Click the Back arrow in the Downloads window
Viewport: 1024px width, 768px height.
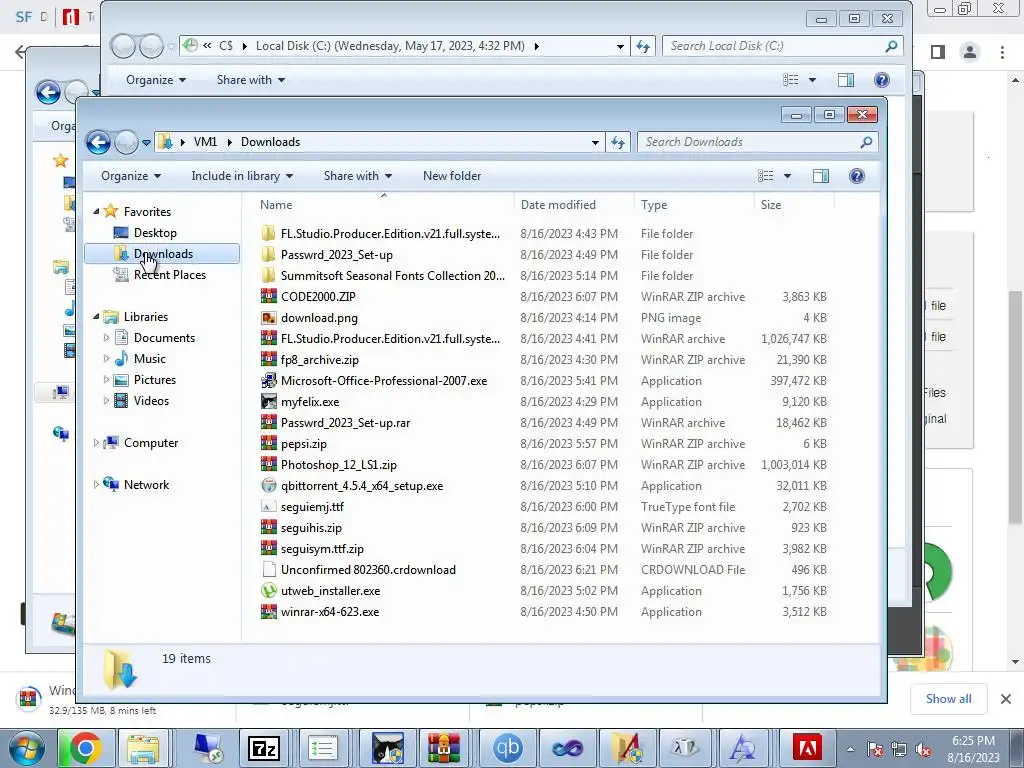point(99,142)
